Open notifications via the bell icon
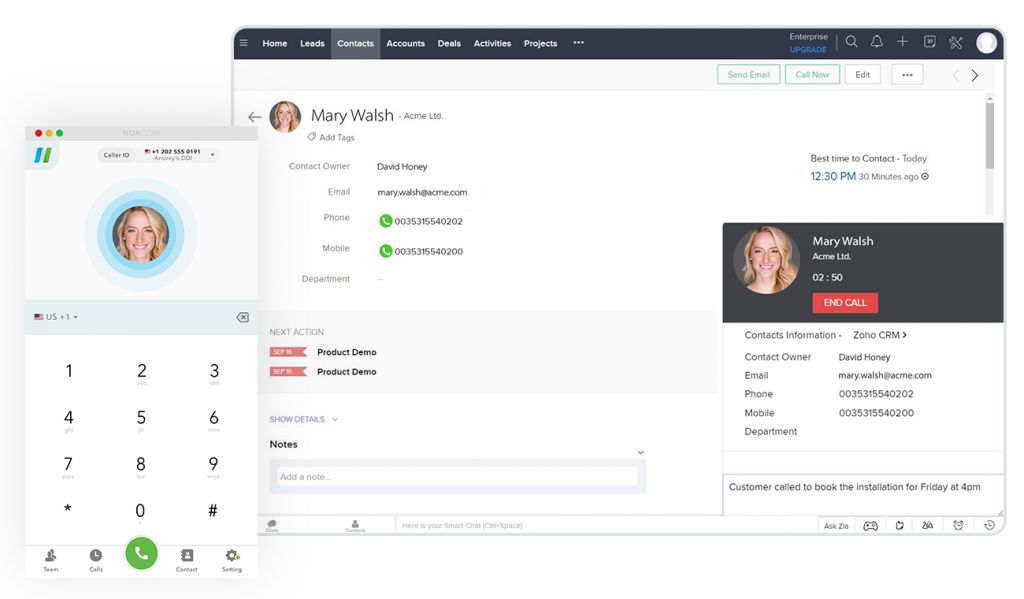 point(877,42)
